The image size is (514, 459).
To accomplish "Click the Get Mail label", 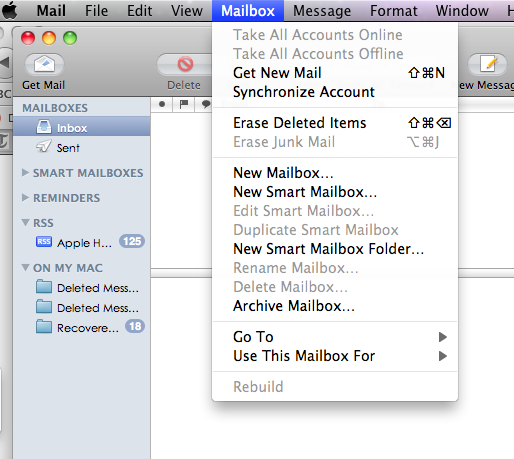I will tap(43, 85).
